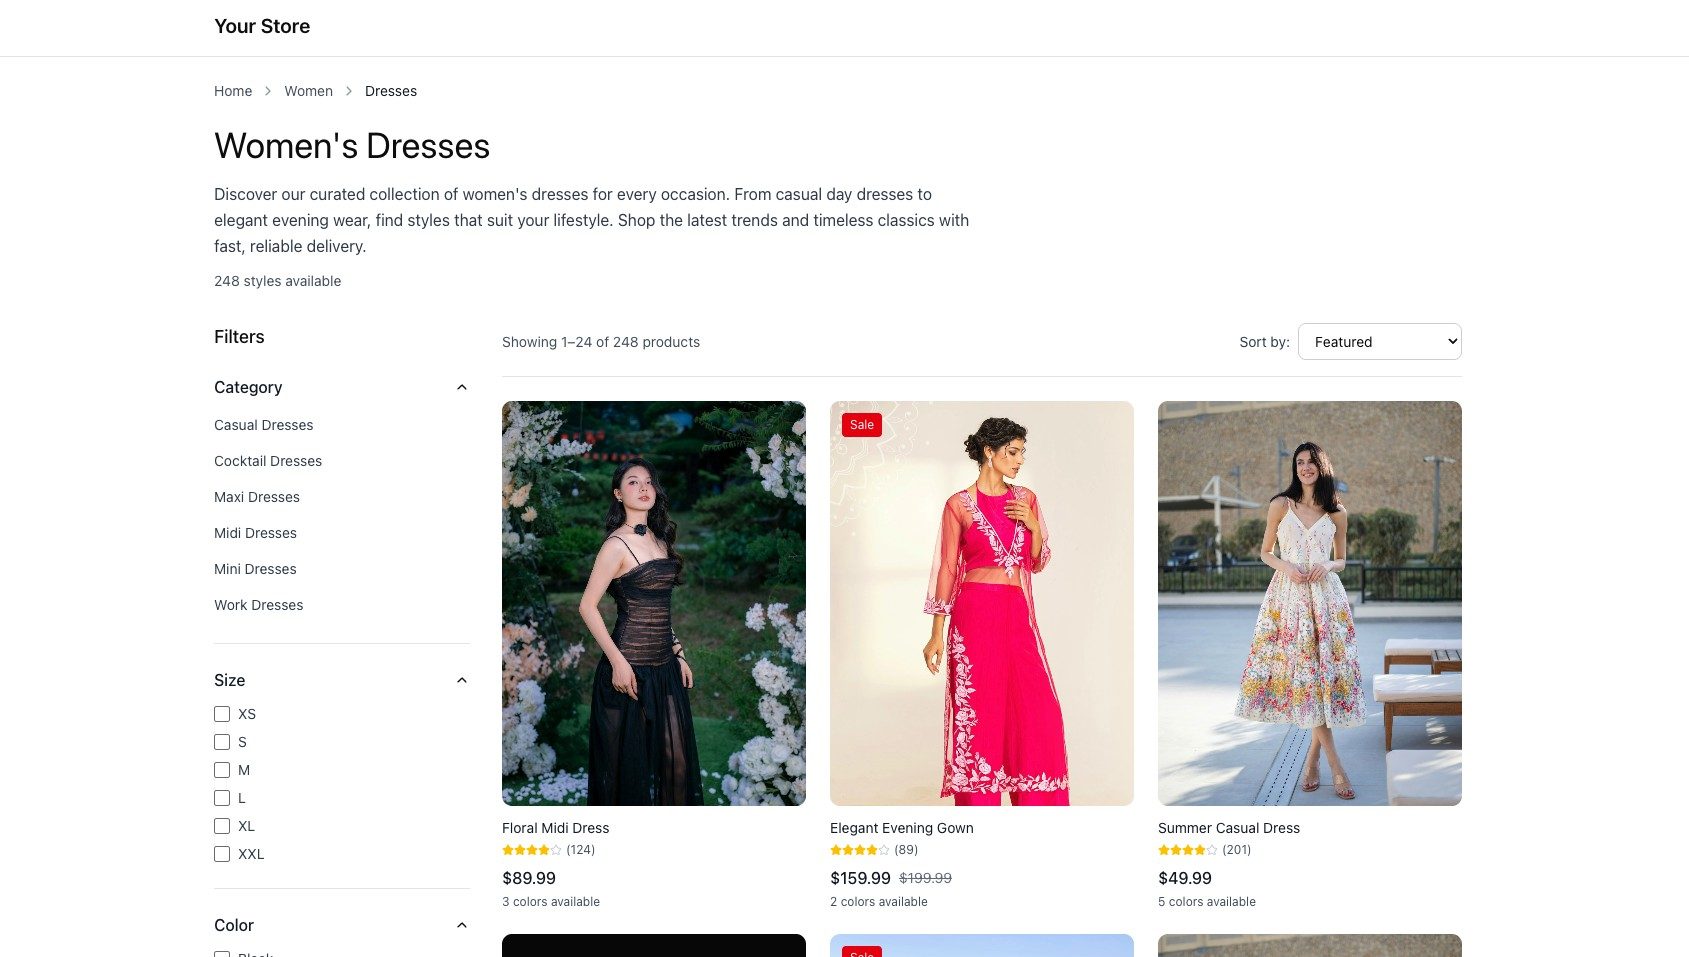Open the Sort by dropdown
Image resolution: width=1689 pixels, height=957 pixels.
pos(1379,341)
